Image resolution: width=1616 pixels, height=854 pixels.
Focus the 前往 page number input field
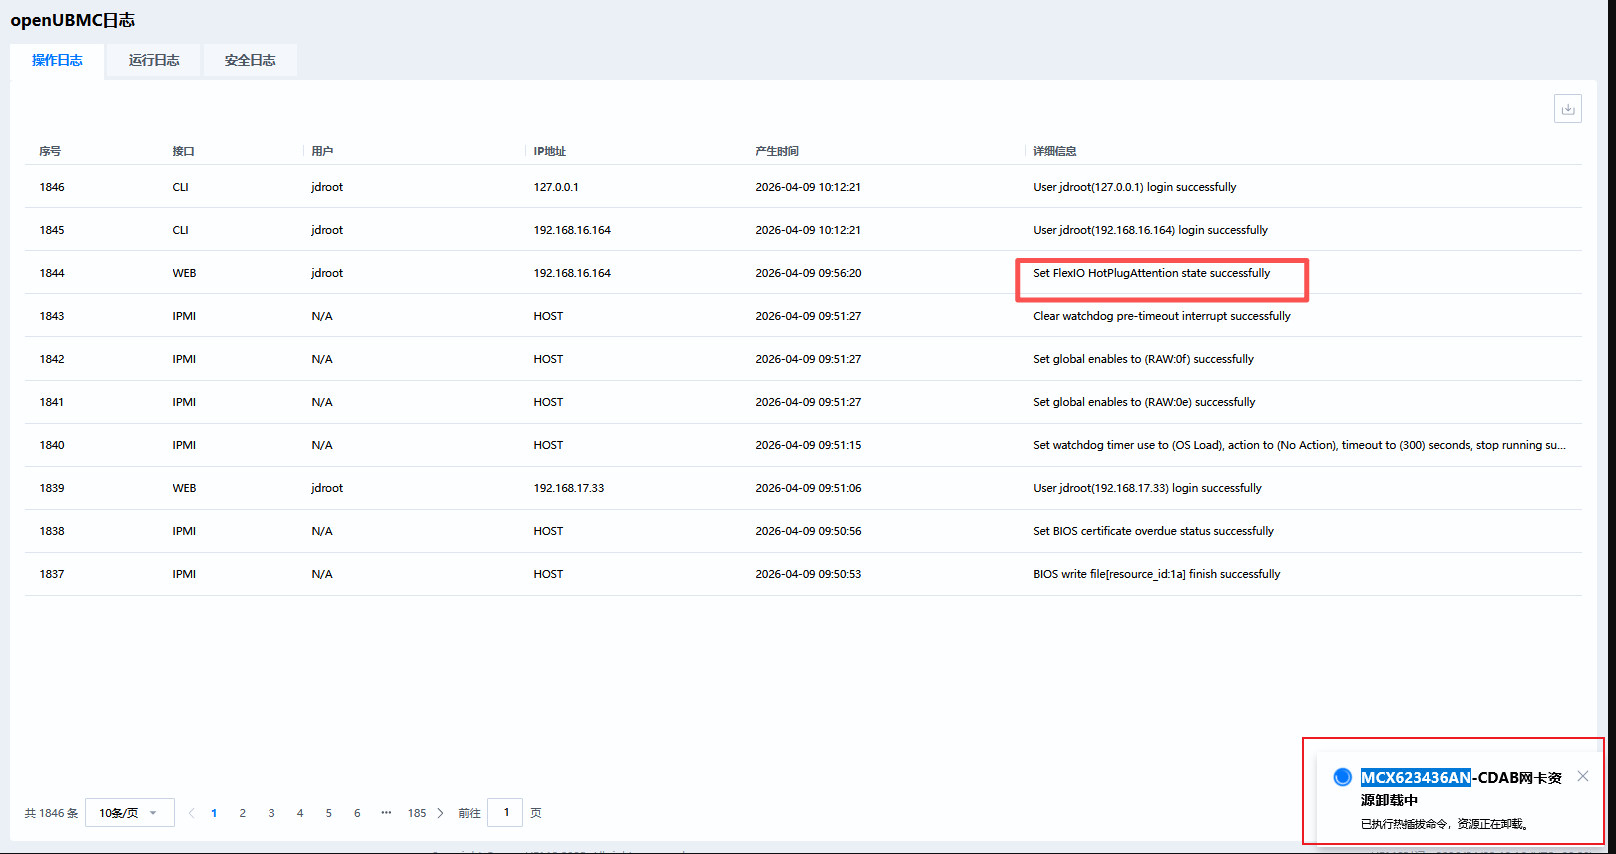(x=505, y=812)
